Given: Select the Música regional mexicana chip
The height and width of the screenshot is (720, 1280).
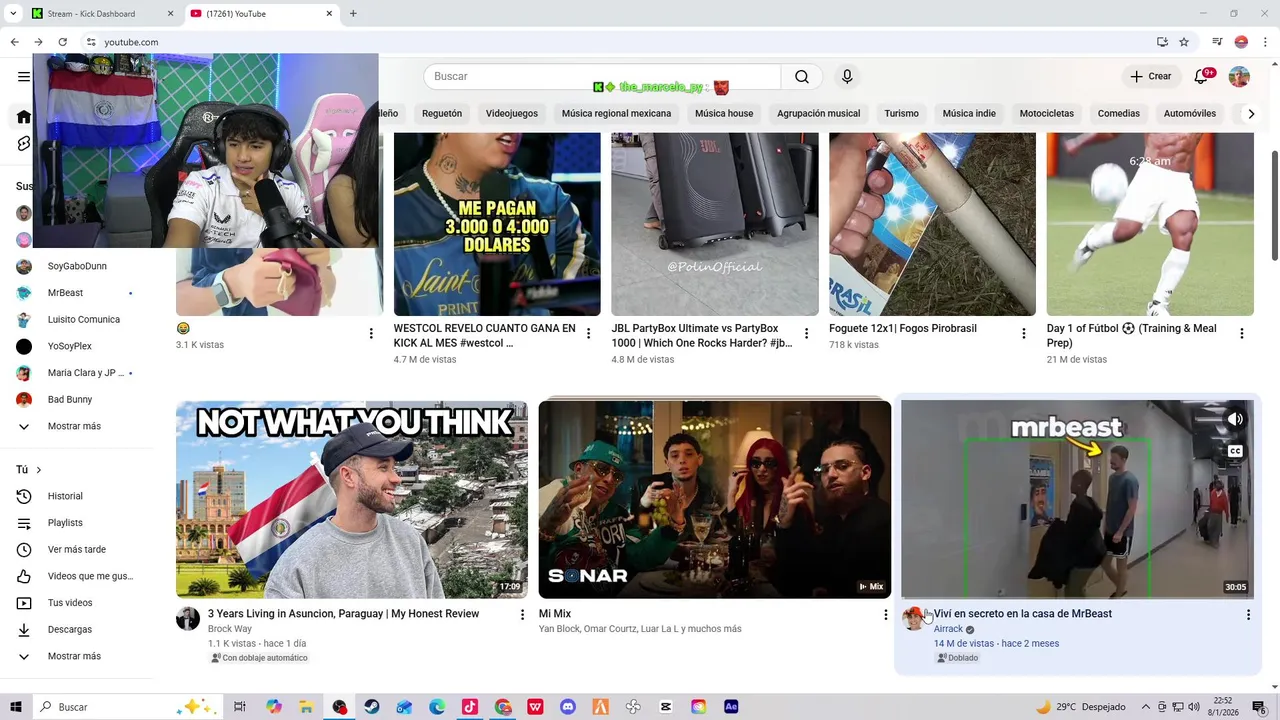Looking at the screenshot, I should tap(616, 114).
